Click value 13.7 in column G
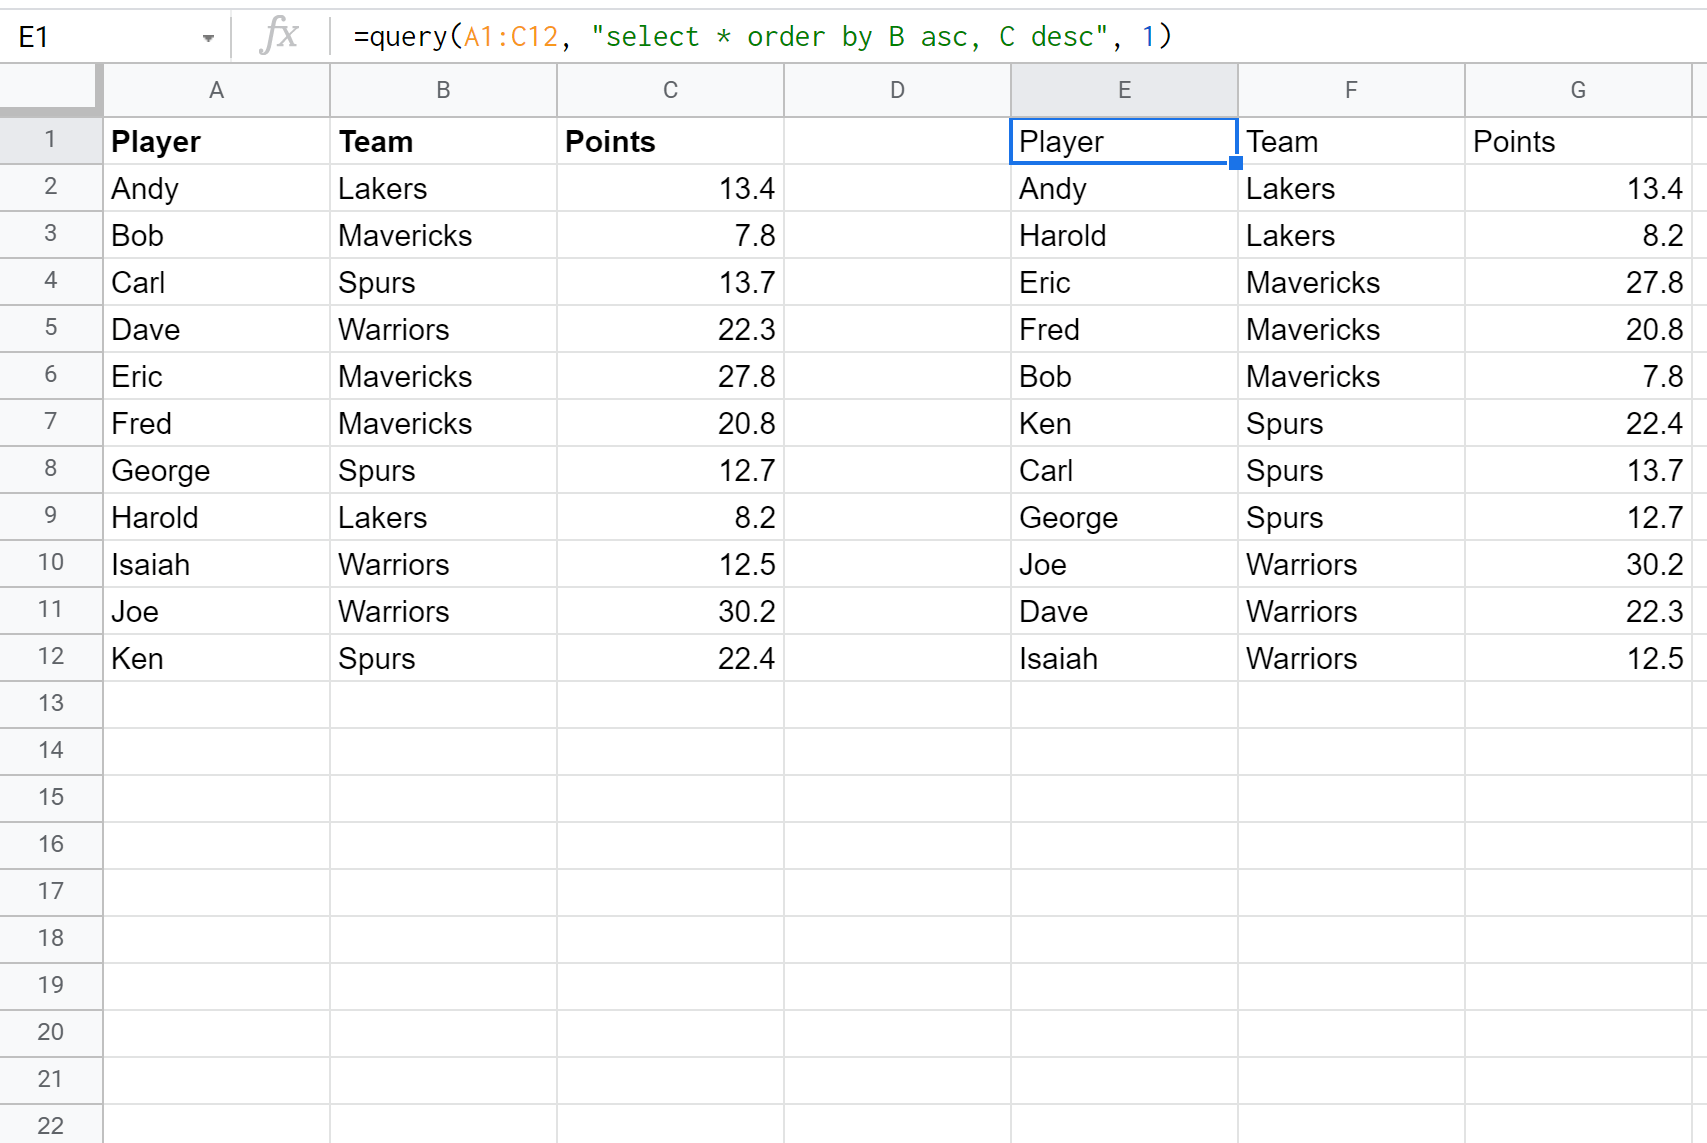Viewport: 1707px width, 1143px height. [x=1655, y=471]
